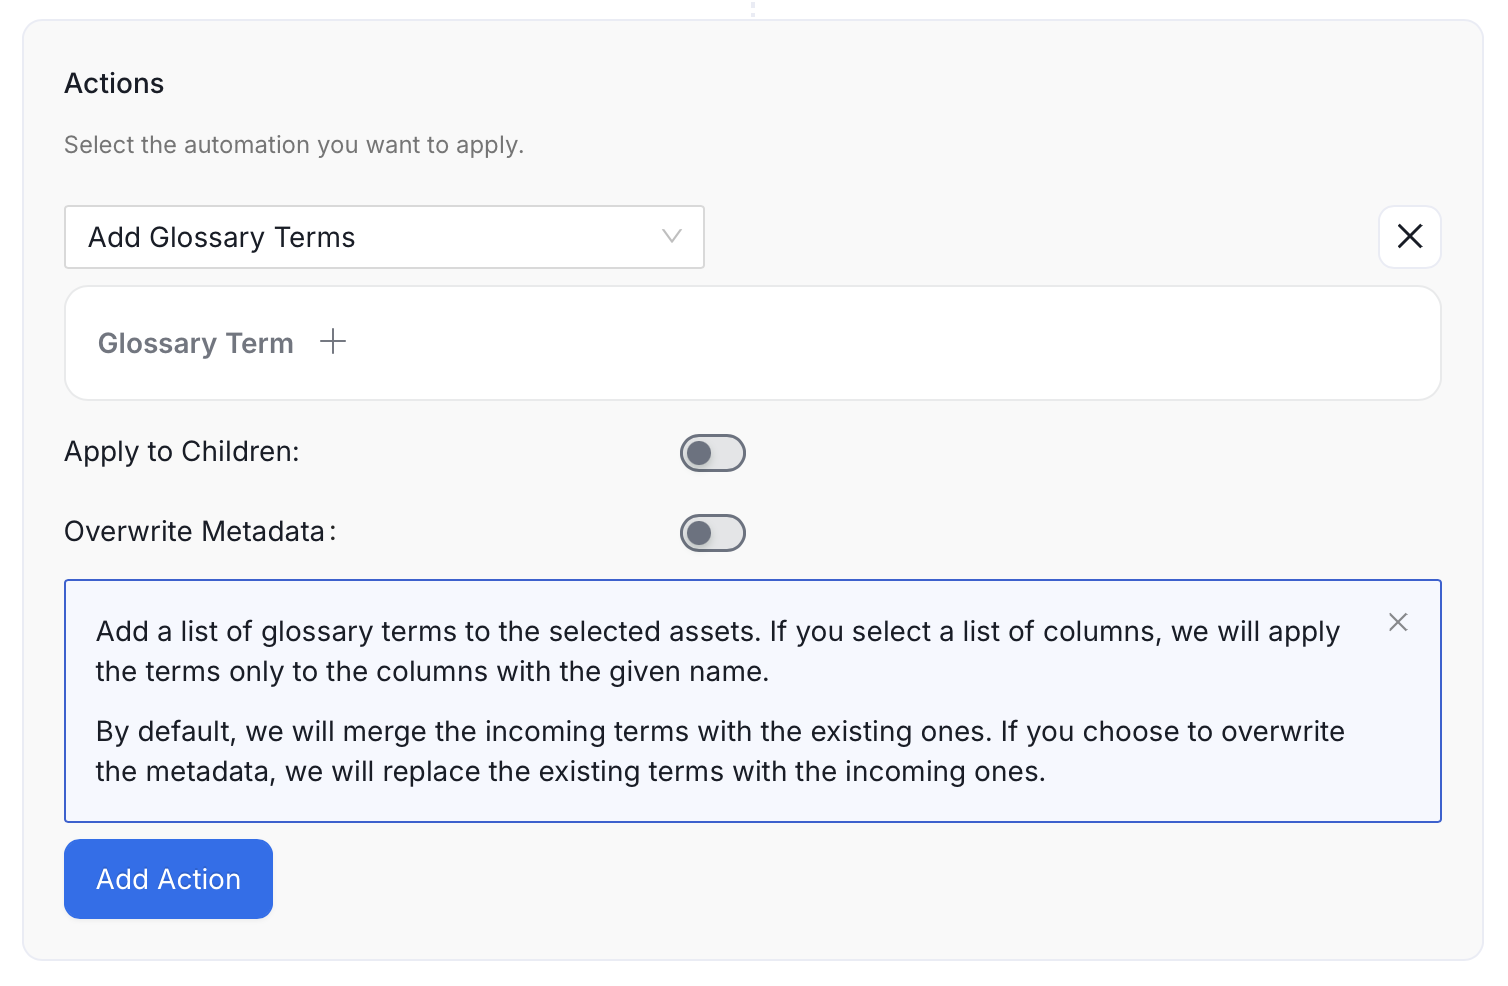Viewport: 1508px width, 986px height.
Task: Click the grey knob of Overwrite Metadata
Action: coord(699,533)
